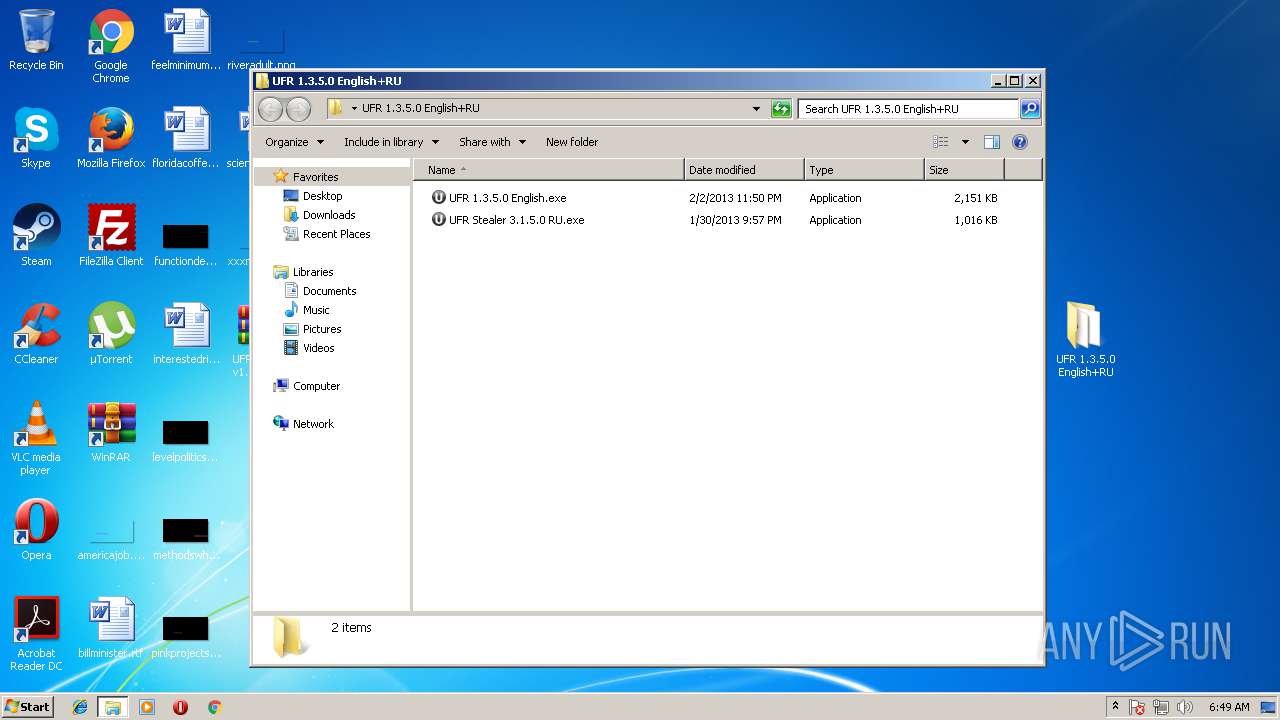Change your view icon button

tap(940, 142)
